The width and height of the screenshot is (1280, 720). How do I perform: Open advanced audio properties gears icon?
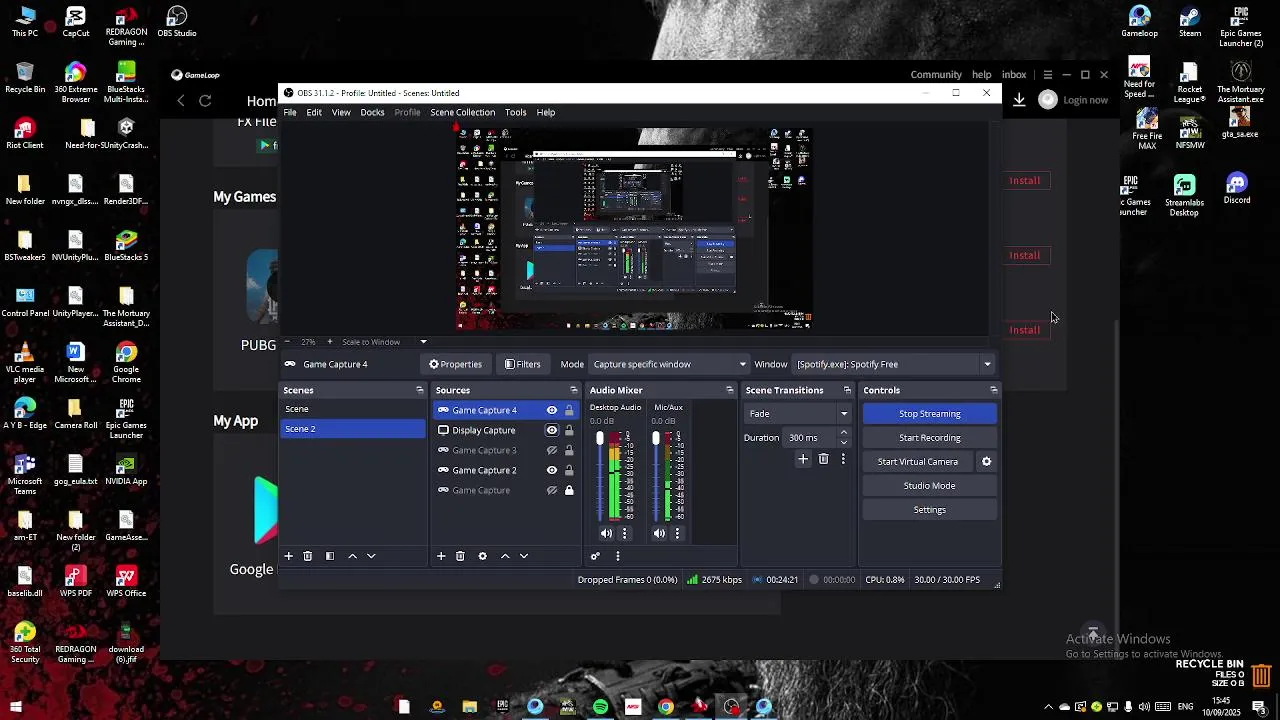pyautogui.click(x=595, y=556)
